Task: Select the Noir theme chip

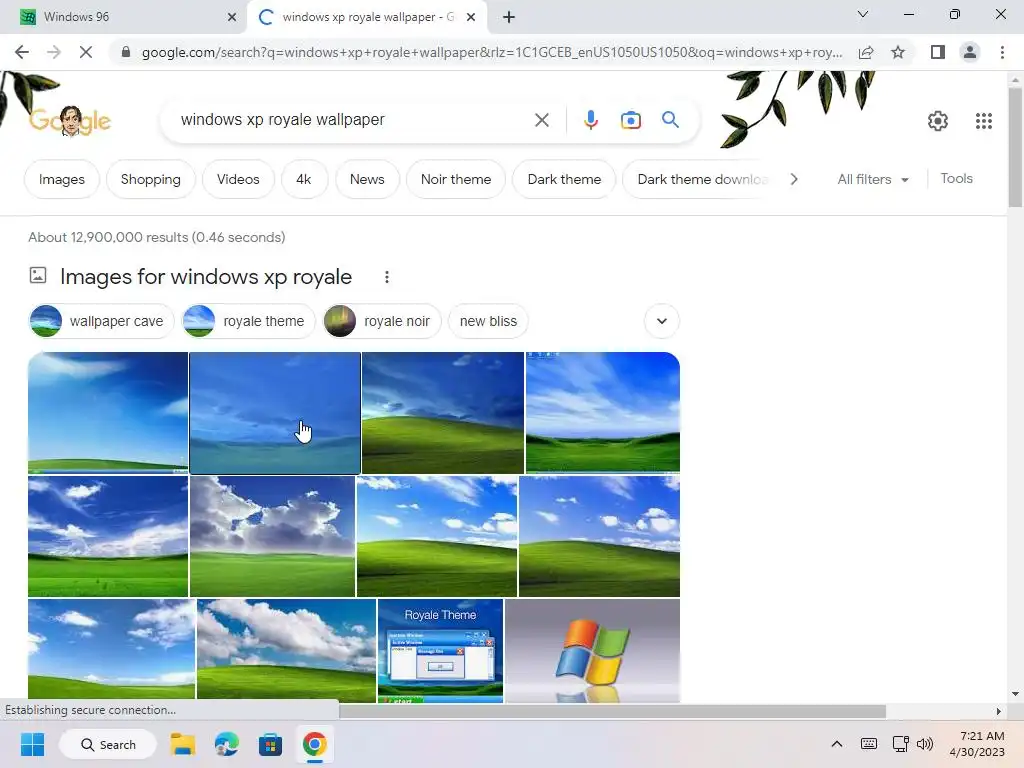Action: (x=456, y=180)
